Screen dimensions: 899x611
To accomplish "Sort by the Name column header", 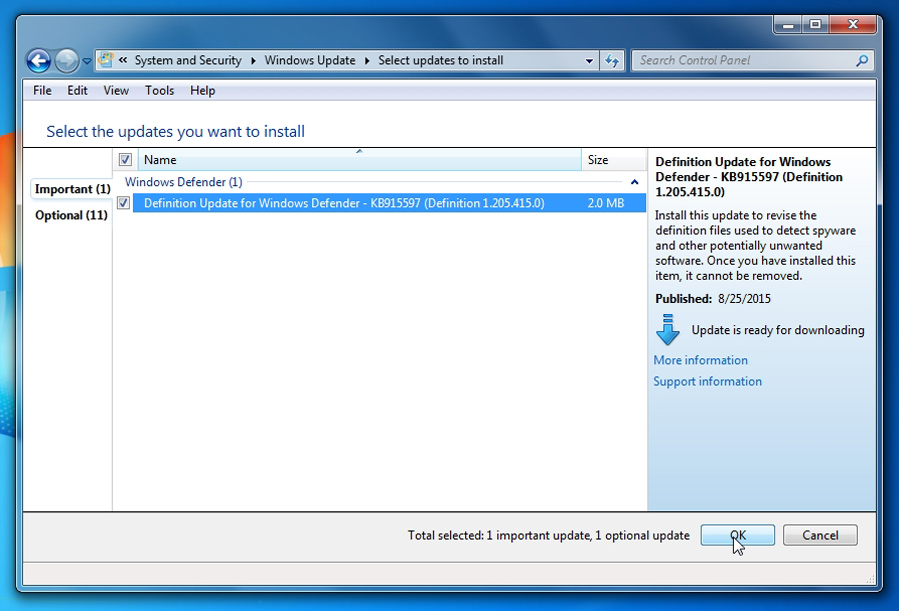I will tap(359, 159).
